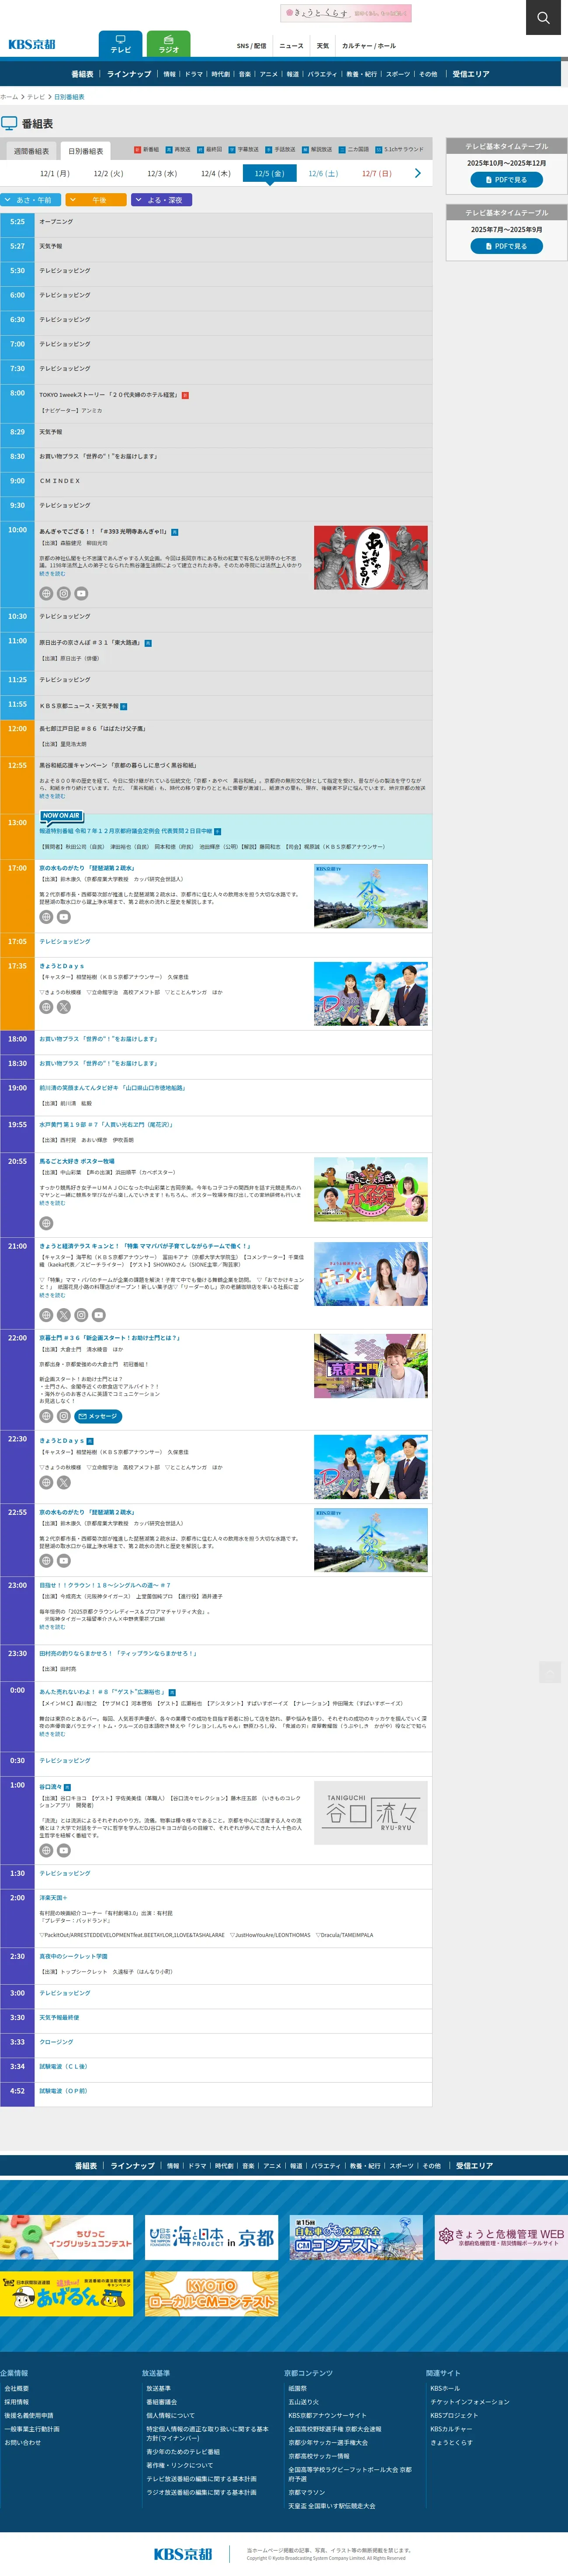568x2576 pixels.
Task: Open Instagram icon for 22:00 京暮士門
Action: tap(64, 1416)
